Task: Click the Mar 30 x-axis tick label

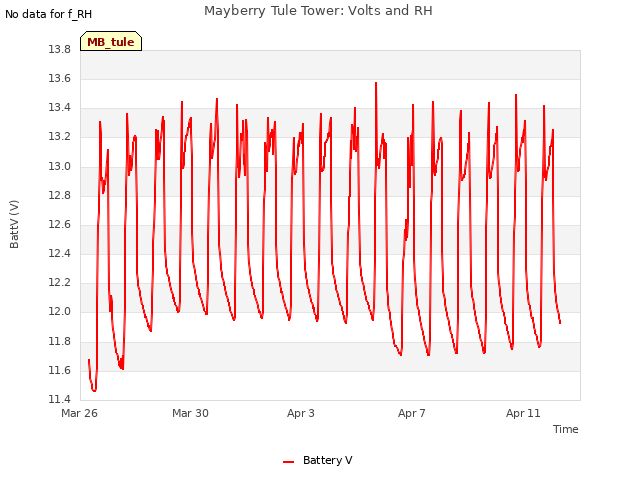Action: point(190,413)
